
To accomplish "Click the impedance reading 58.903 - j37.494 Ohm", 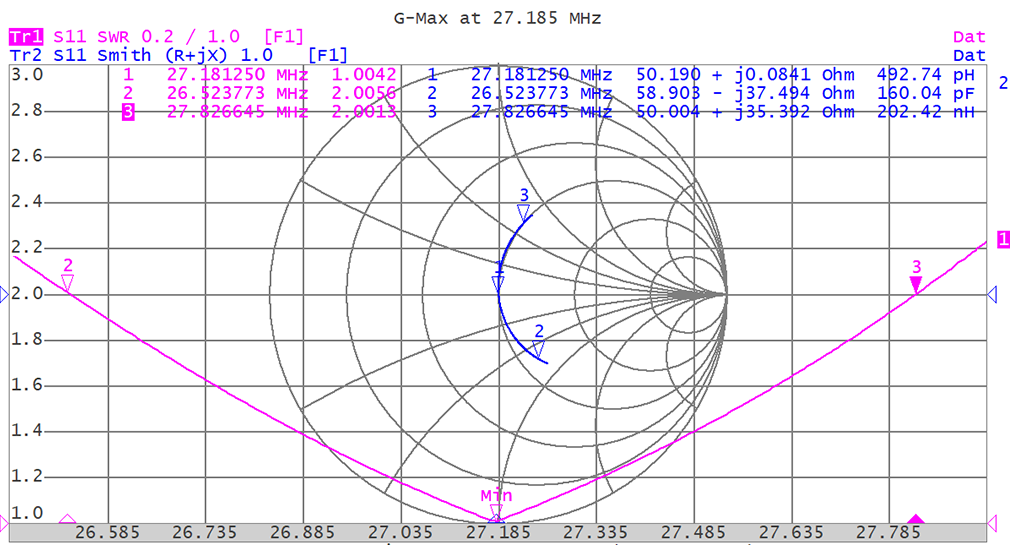I will click(x=745, y=93).
